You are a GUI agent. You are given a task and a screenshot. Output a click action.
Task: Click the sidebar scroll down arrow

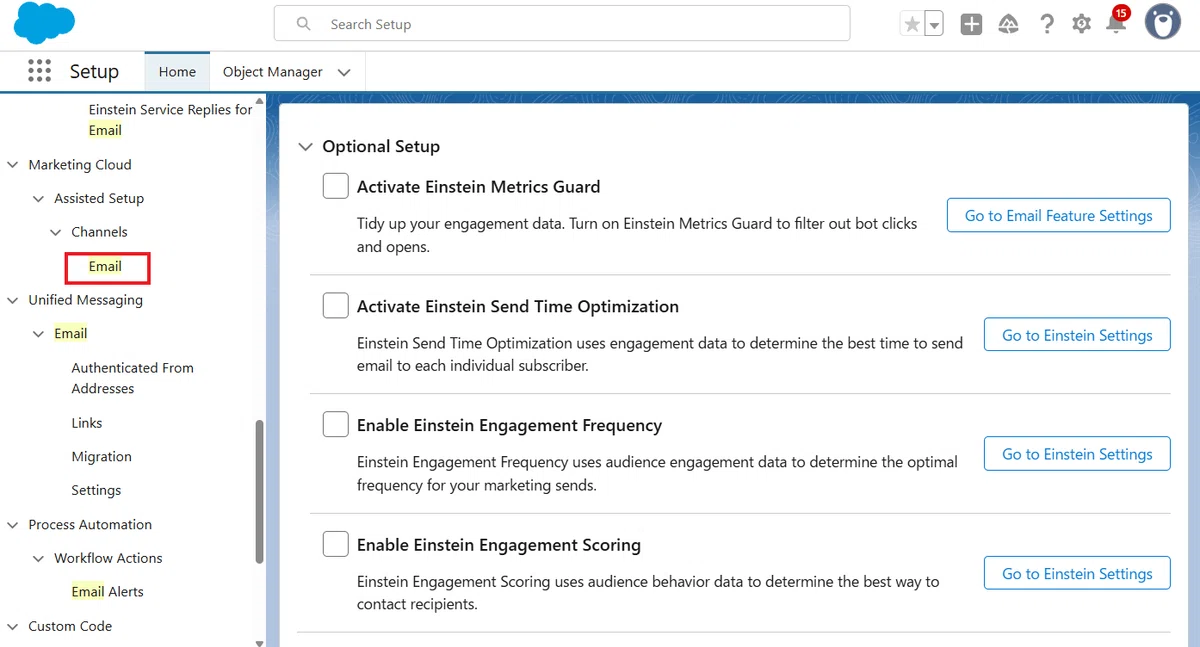pos(260,642)
